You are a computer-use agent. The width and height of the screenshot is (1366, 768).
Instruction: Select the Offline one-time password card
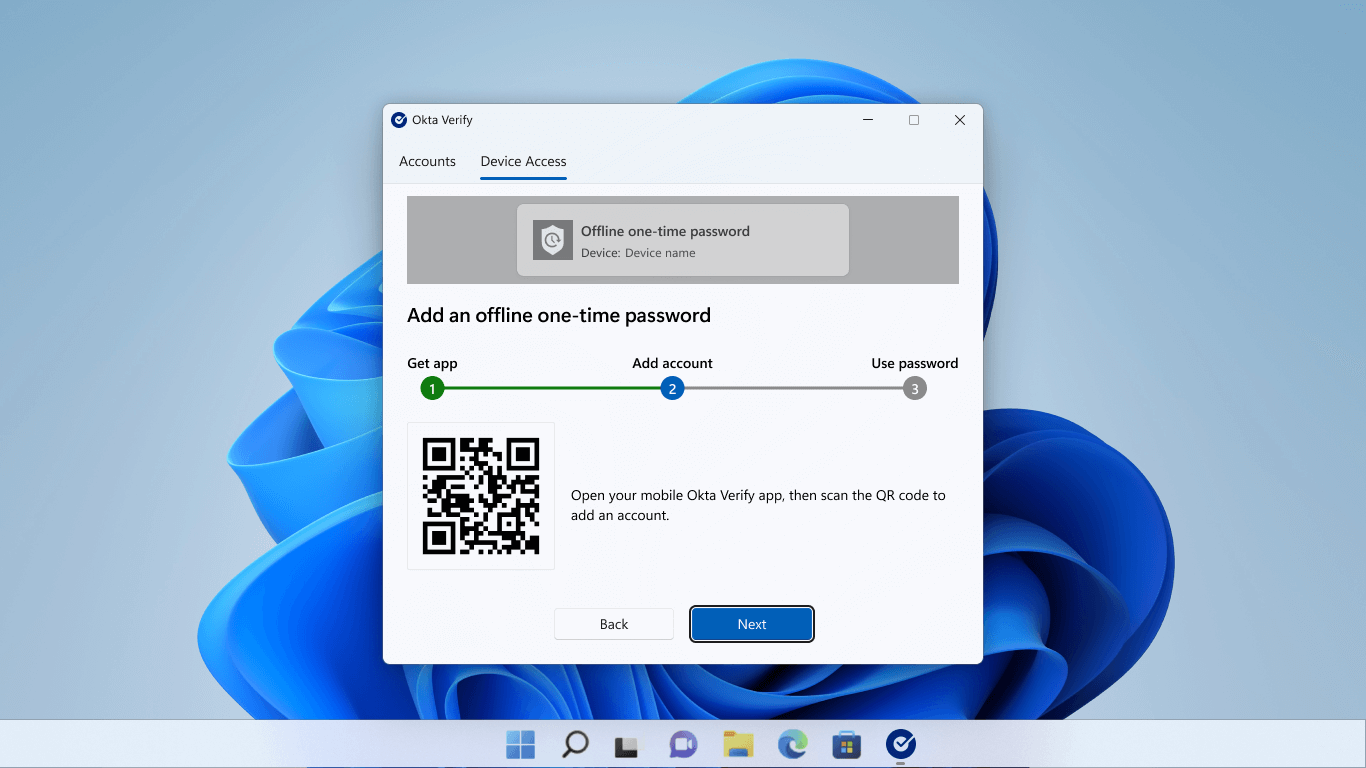click(x=682, y=240)
